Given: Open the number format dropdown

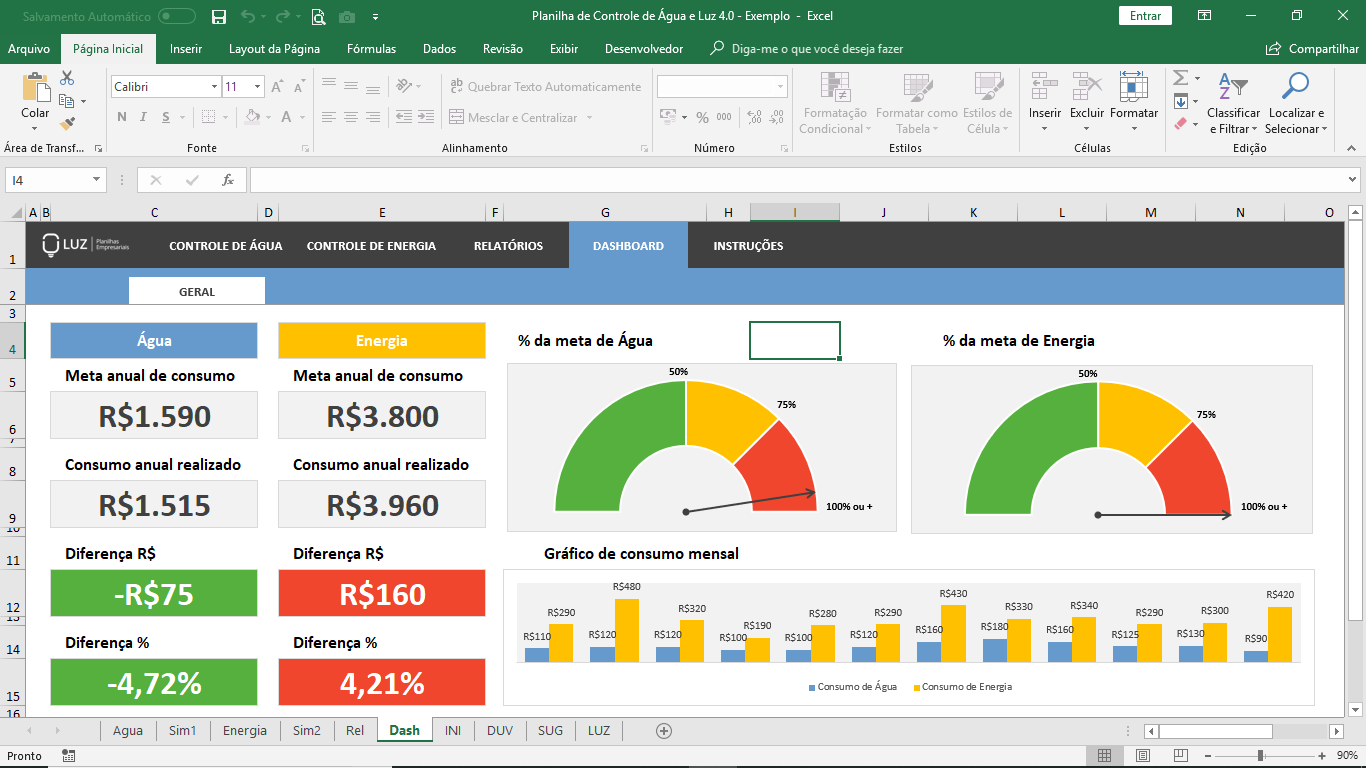Looking at the screenshot, I should [780, 87].
